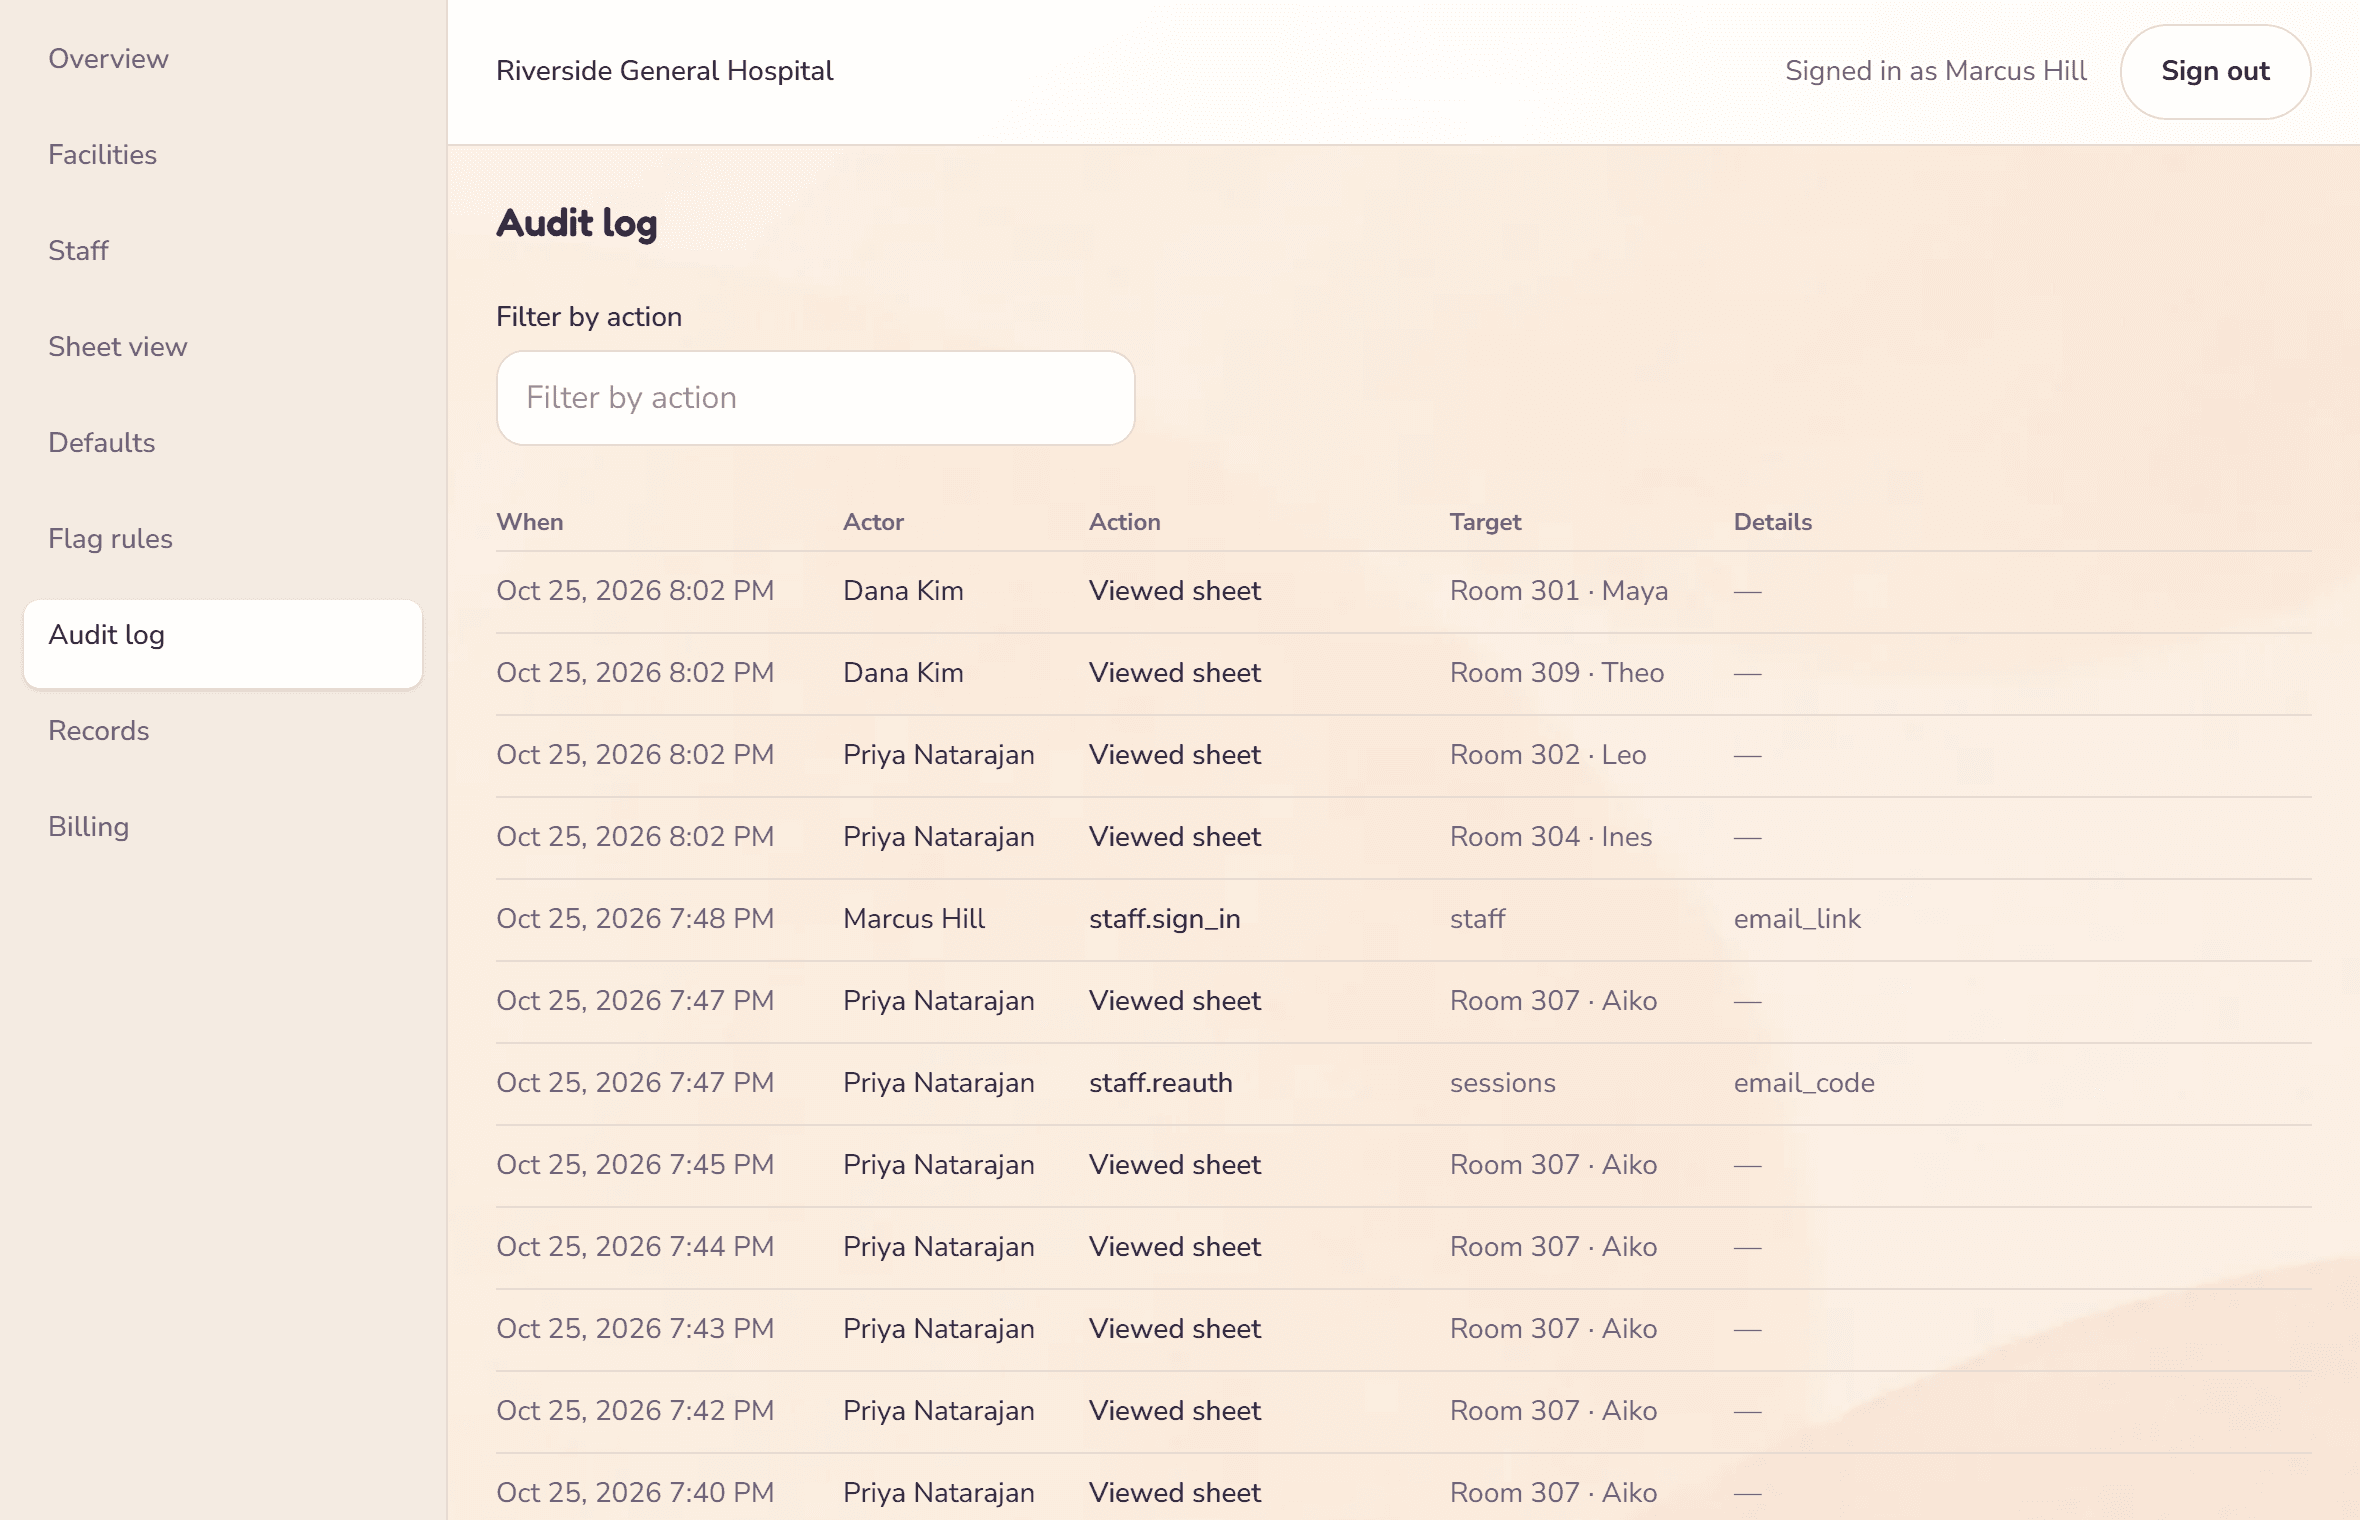Image resolution: width=2360 pixels, height=1520 pixels.
Task: Click 'Oct 25, 2026 7:40 PM' timestamp
Action: (635, 1493)
